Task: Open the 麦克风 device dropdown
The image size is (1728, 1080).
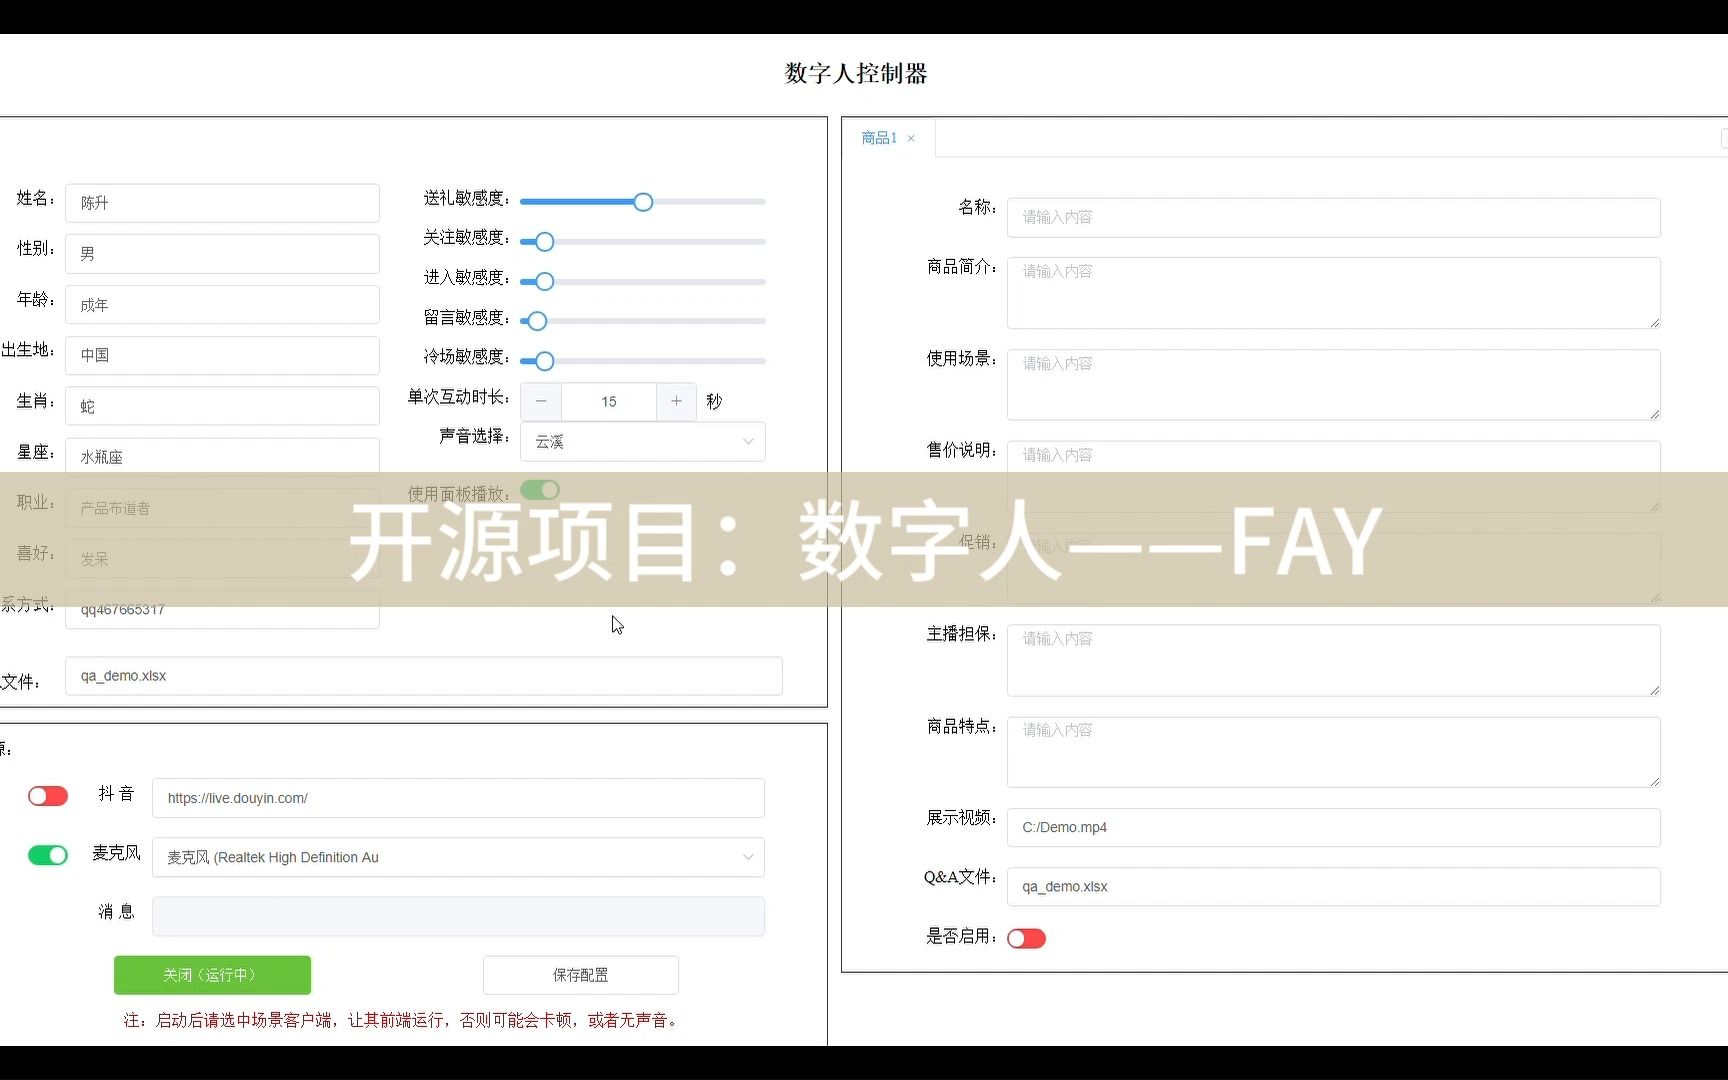Action: 457,857
